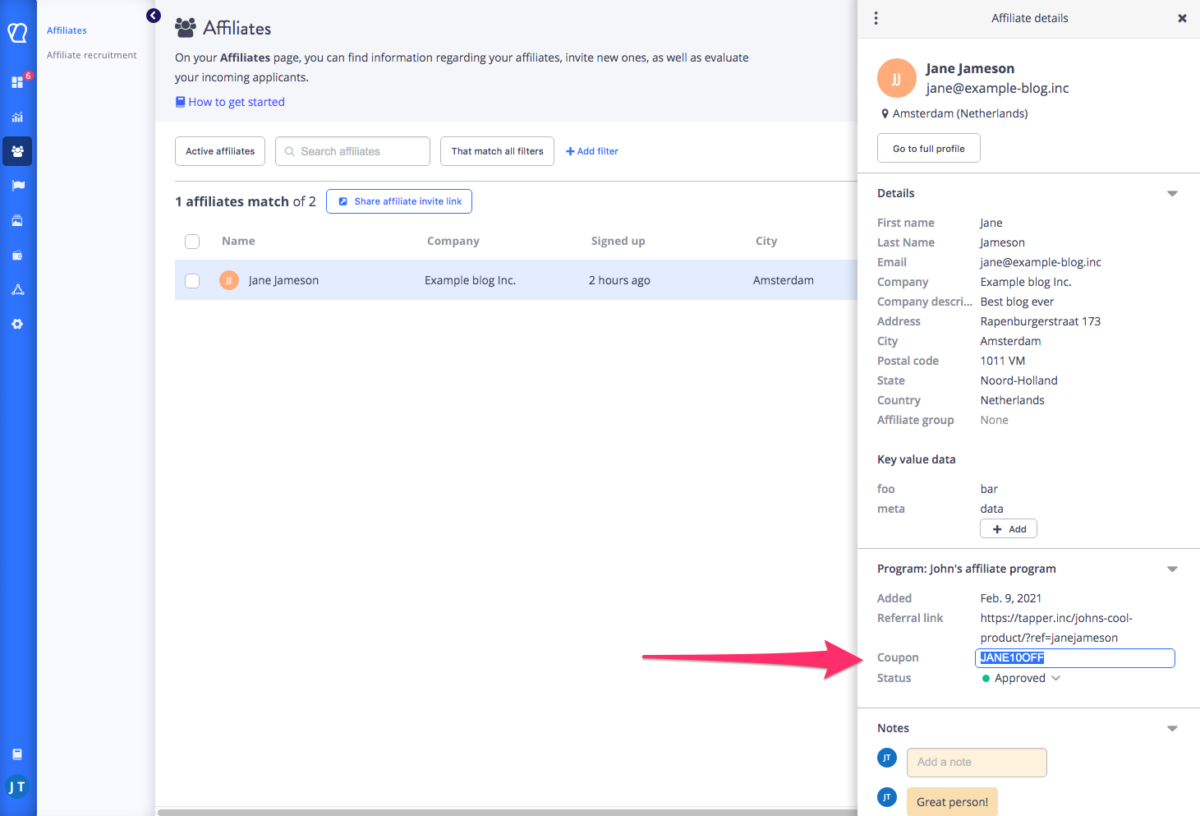Open the analytics chart icon in sidebar
This screenshot has height=816, width=1200.
tap(17, 116)
